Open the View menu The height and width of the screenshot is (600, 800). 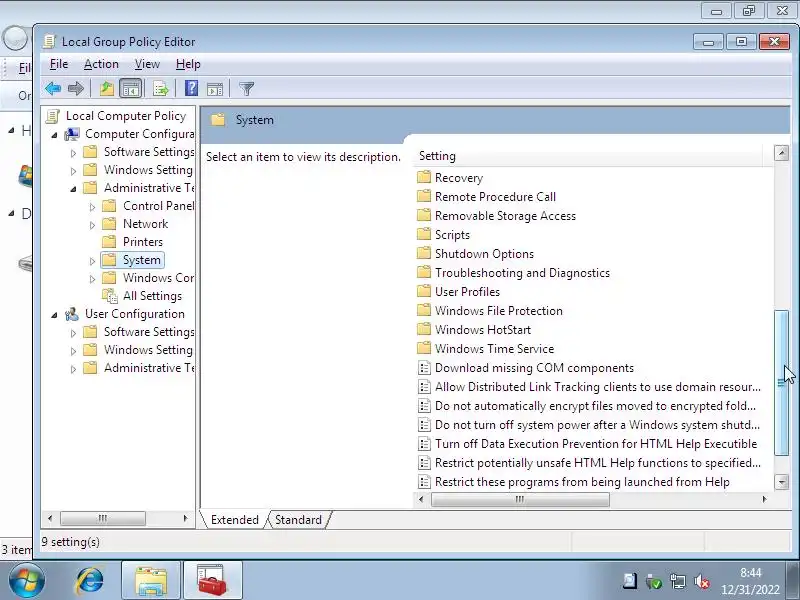pyautogui.click(x=147, y=64)
